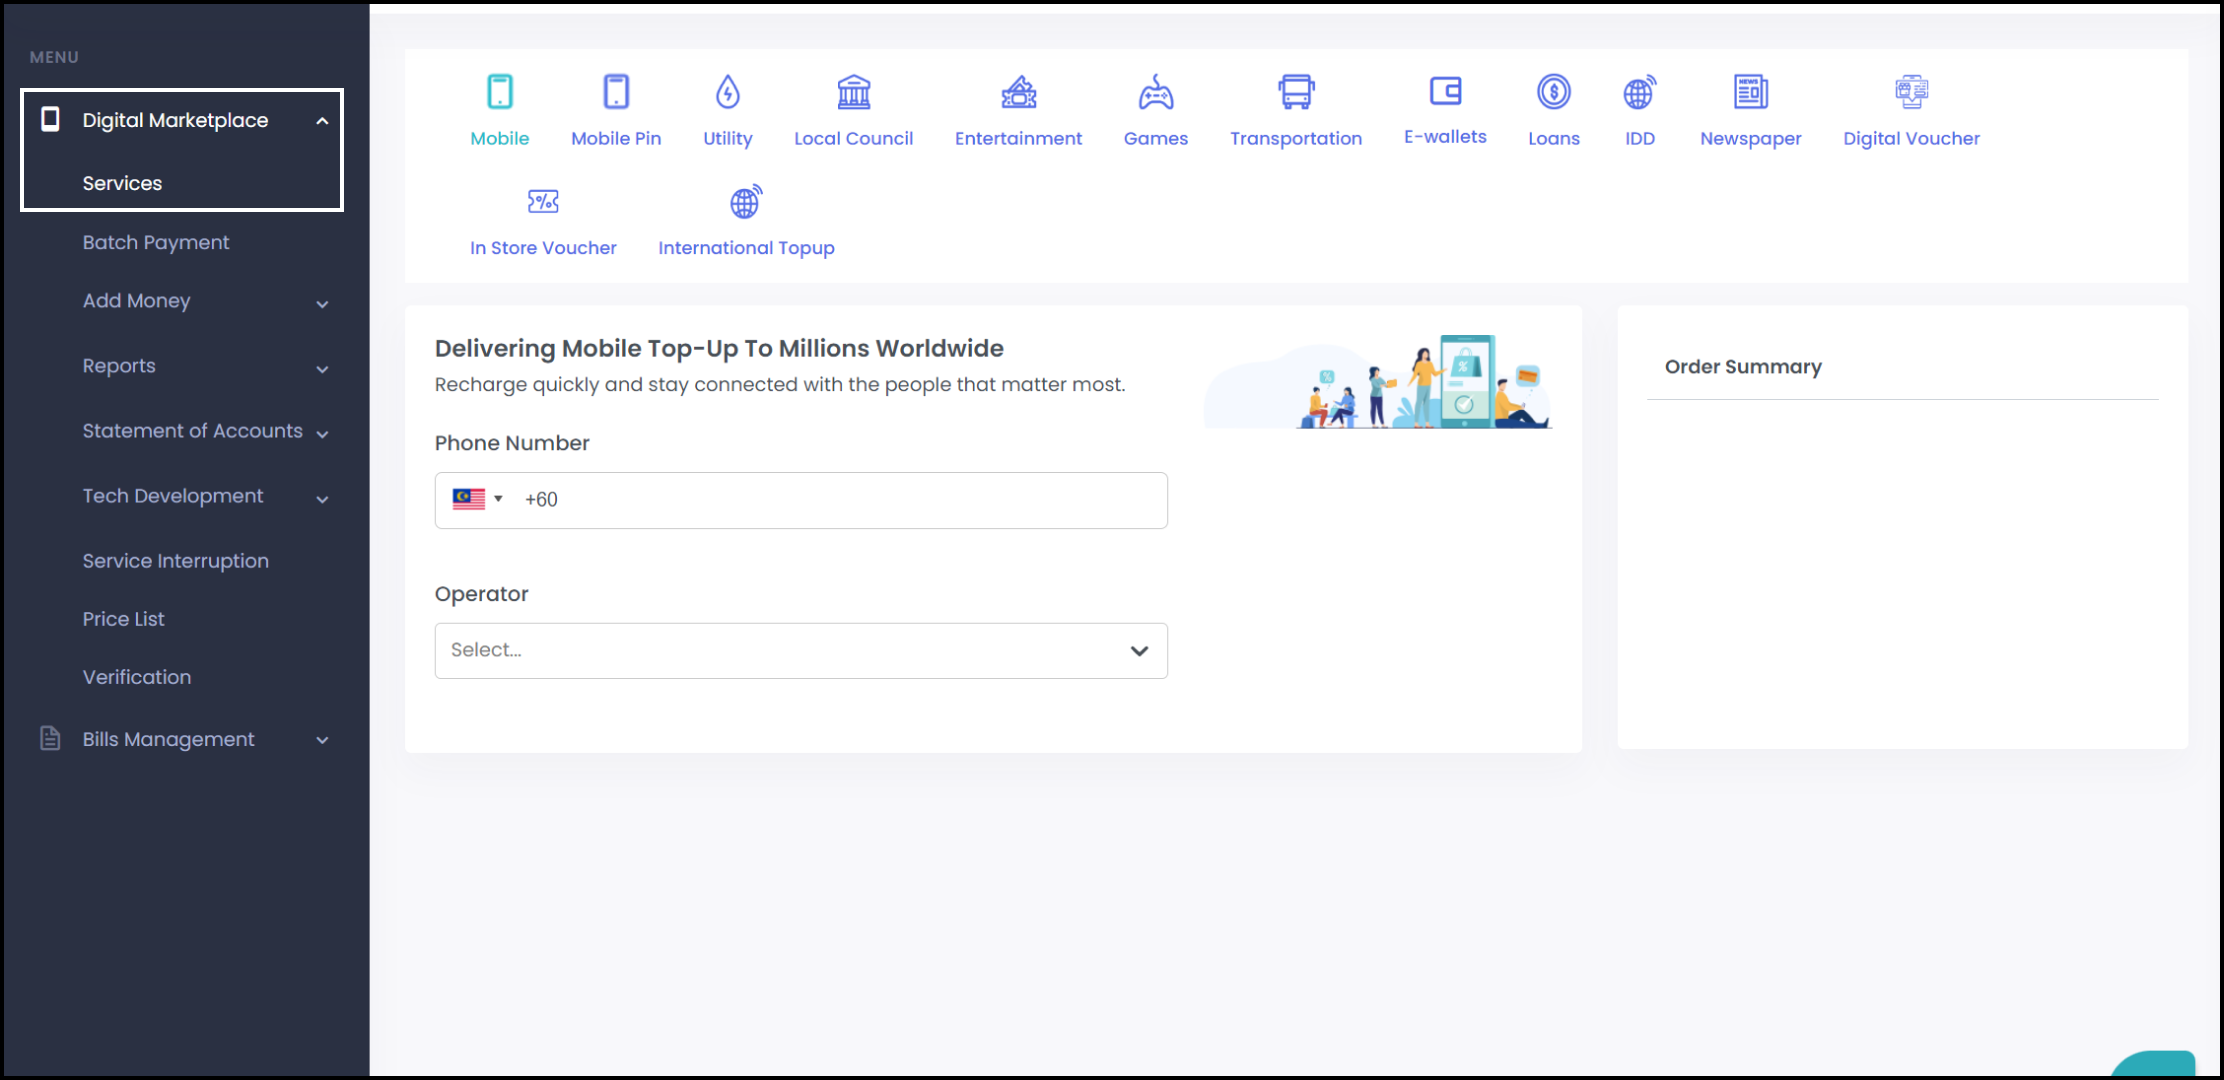Click the Bills Management document icon
2224x1080 pixels.
click(50, 739)
